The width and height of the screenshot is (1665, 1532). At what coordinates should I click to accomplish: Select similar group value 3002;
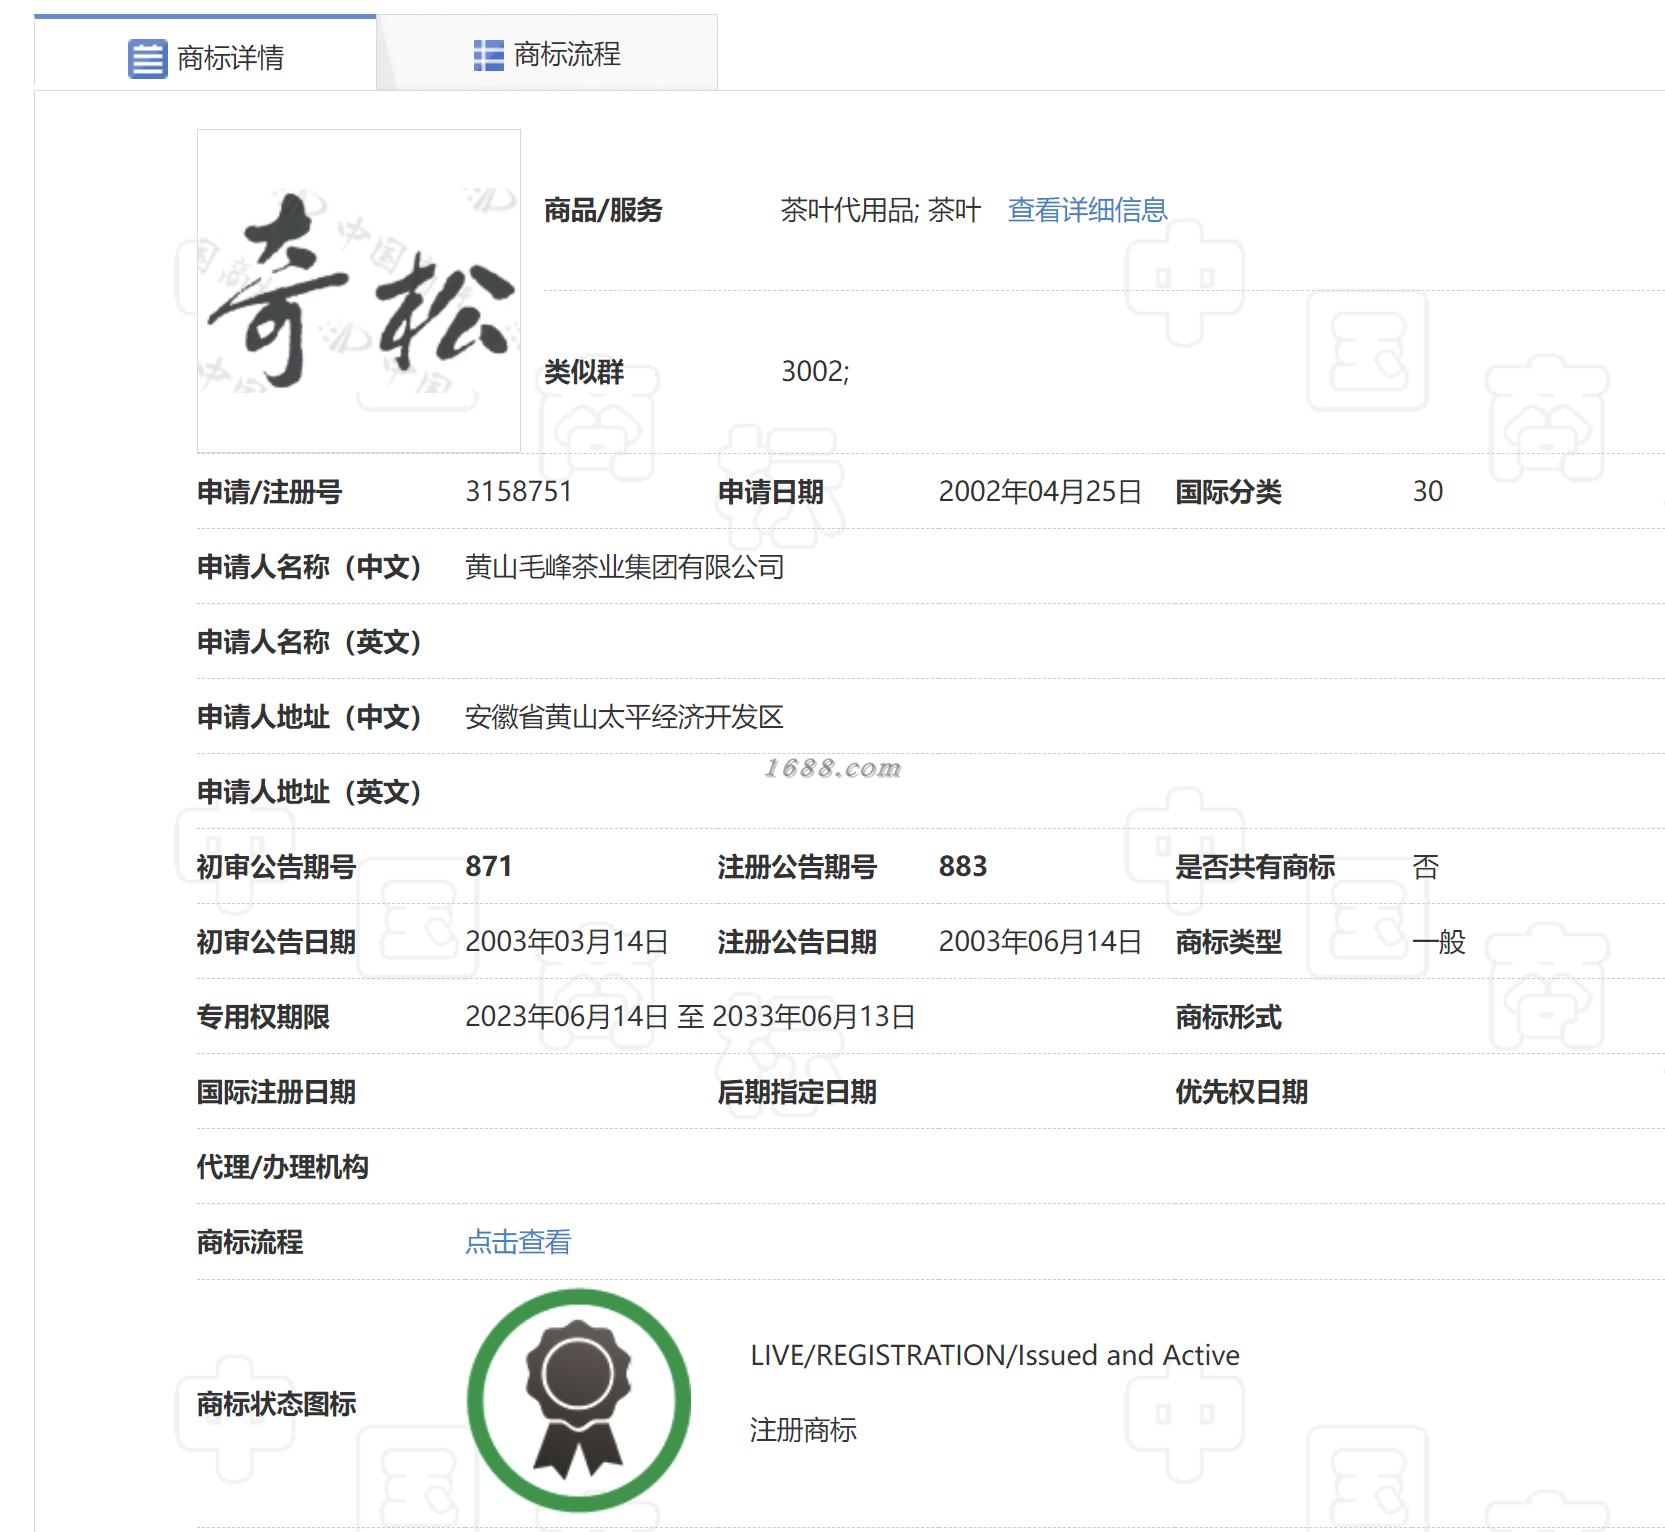click(x=815, y=371)
